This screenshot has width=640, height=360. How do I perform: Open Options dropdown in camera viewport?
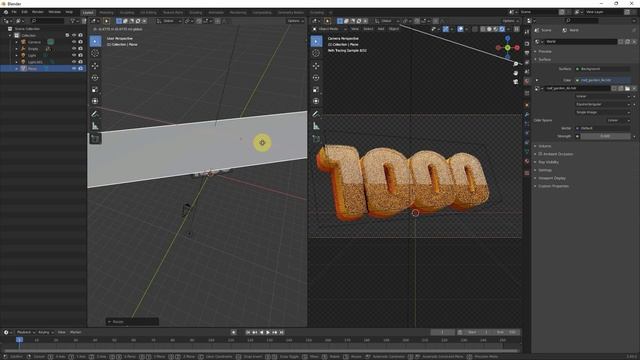(511, 21)
